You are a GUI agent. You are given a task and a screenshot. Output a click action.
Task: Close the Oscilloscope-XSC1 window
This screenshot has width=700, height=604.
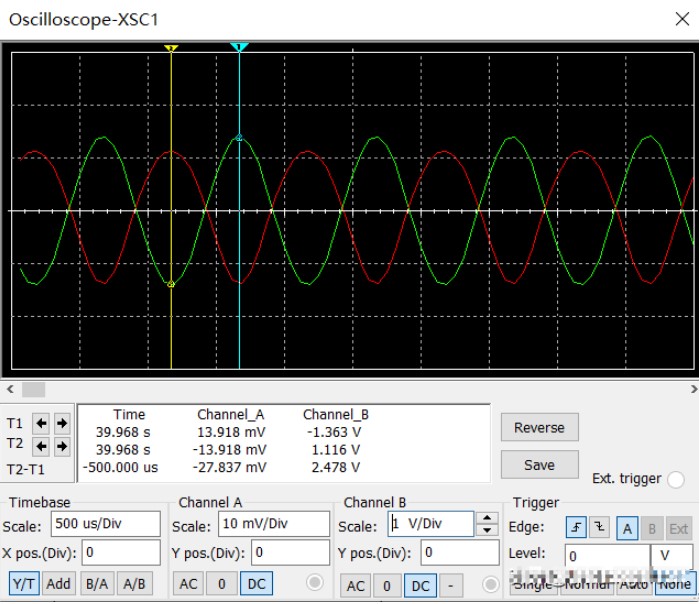[683, 19]
